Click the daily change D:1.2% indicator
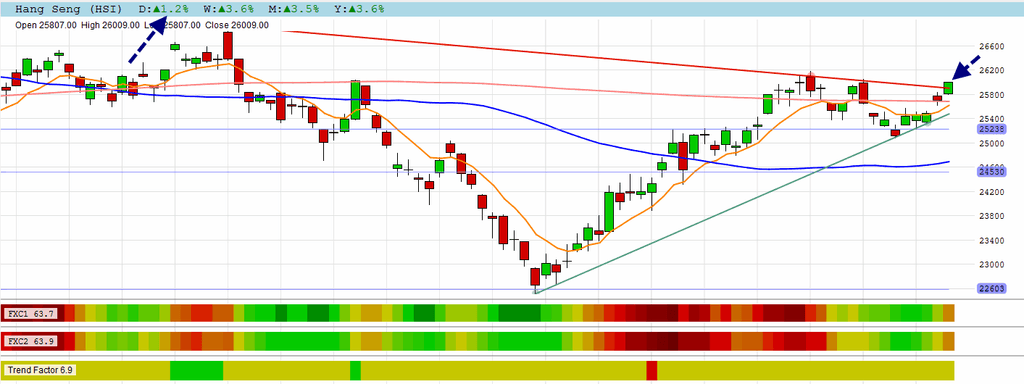The image size is (1024, 384). click(x=164, y=9)
